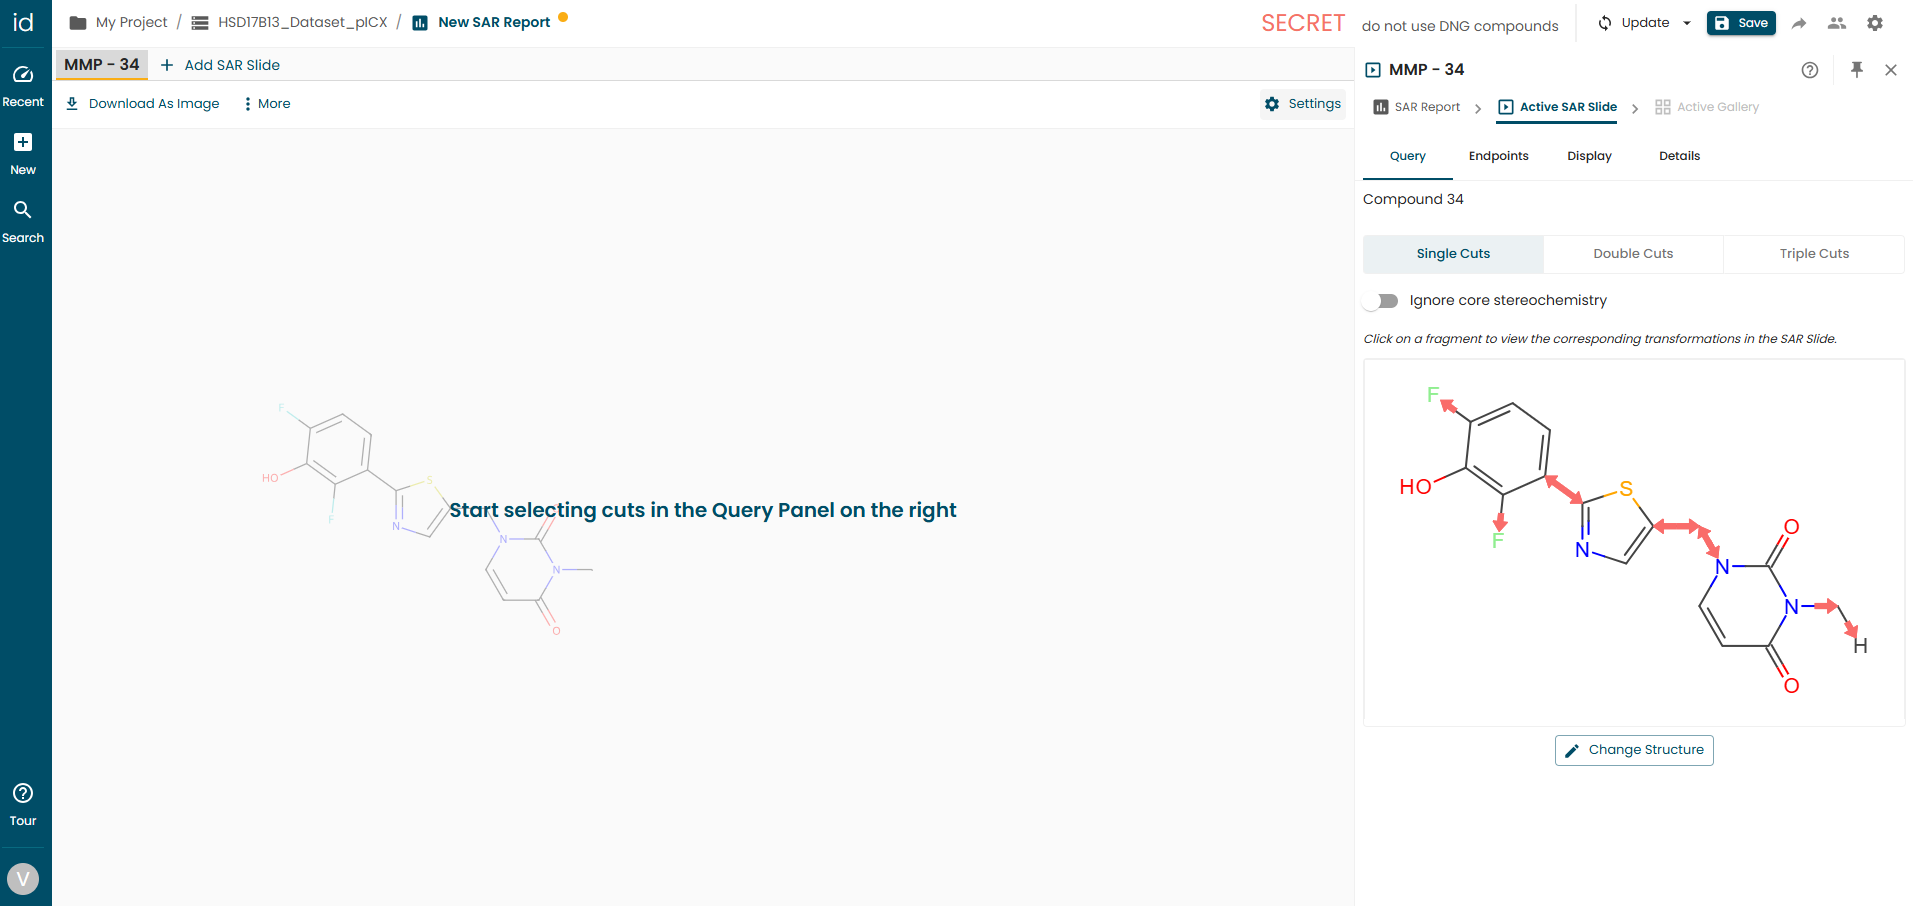Image resolution: width=1913 pixels, height=906 pixels.
Task: Open the top-right gear settings icon
Action: point(1875,23)
